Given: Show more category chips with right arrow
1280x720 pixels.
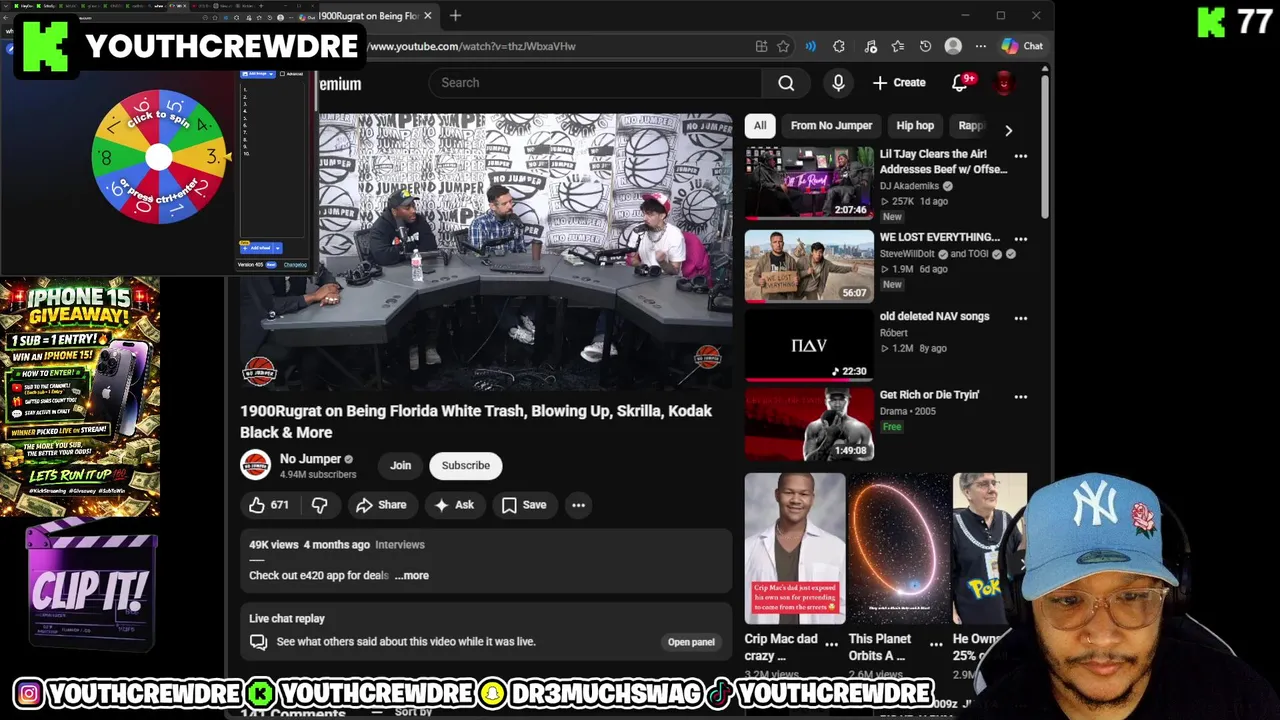Looking at the screenshot, I should coord(1008,131).
